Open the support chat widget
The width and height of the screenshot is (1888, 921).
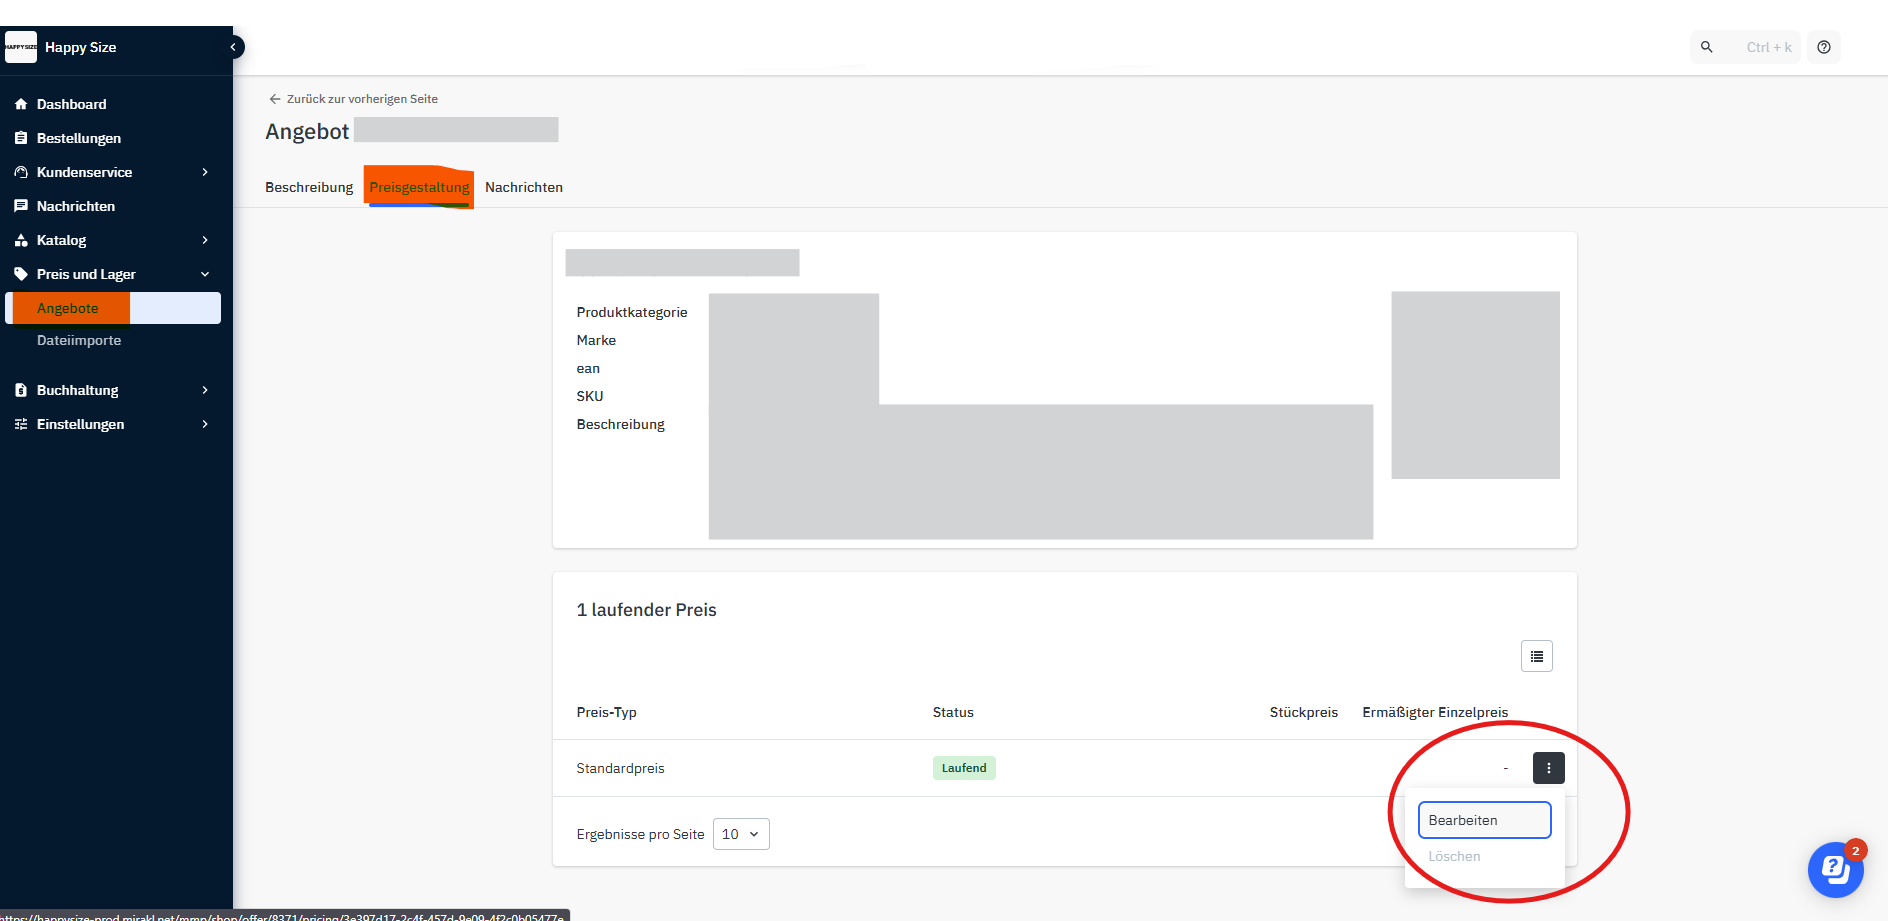(1835, 869)
